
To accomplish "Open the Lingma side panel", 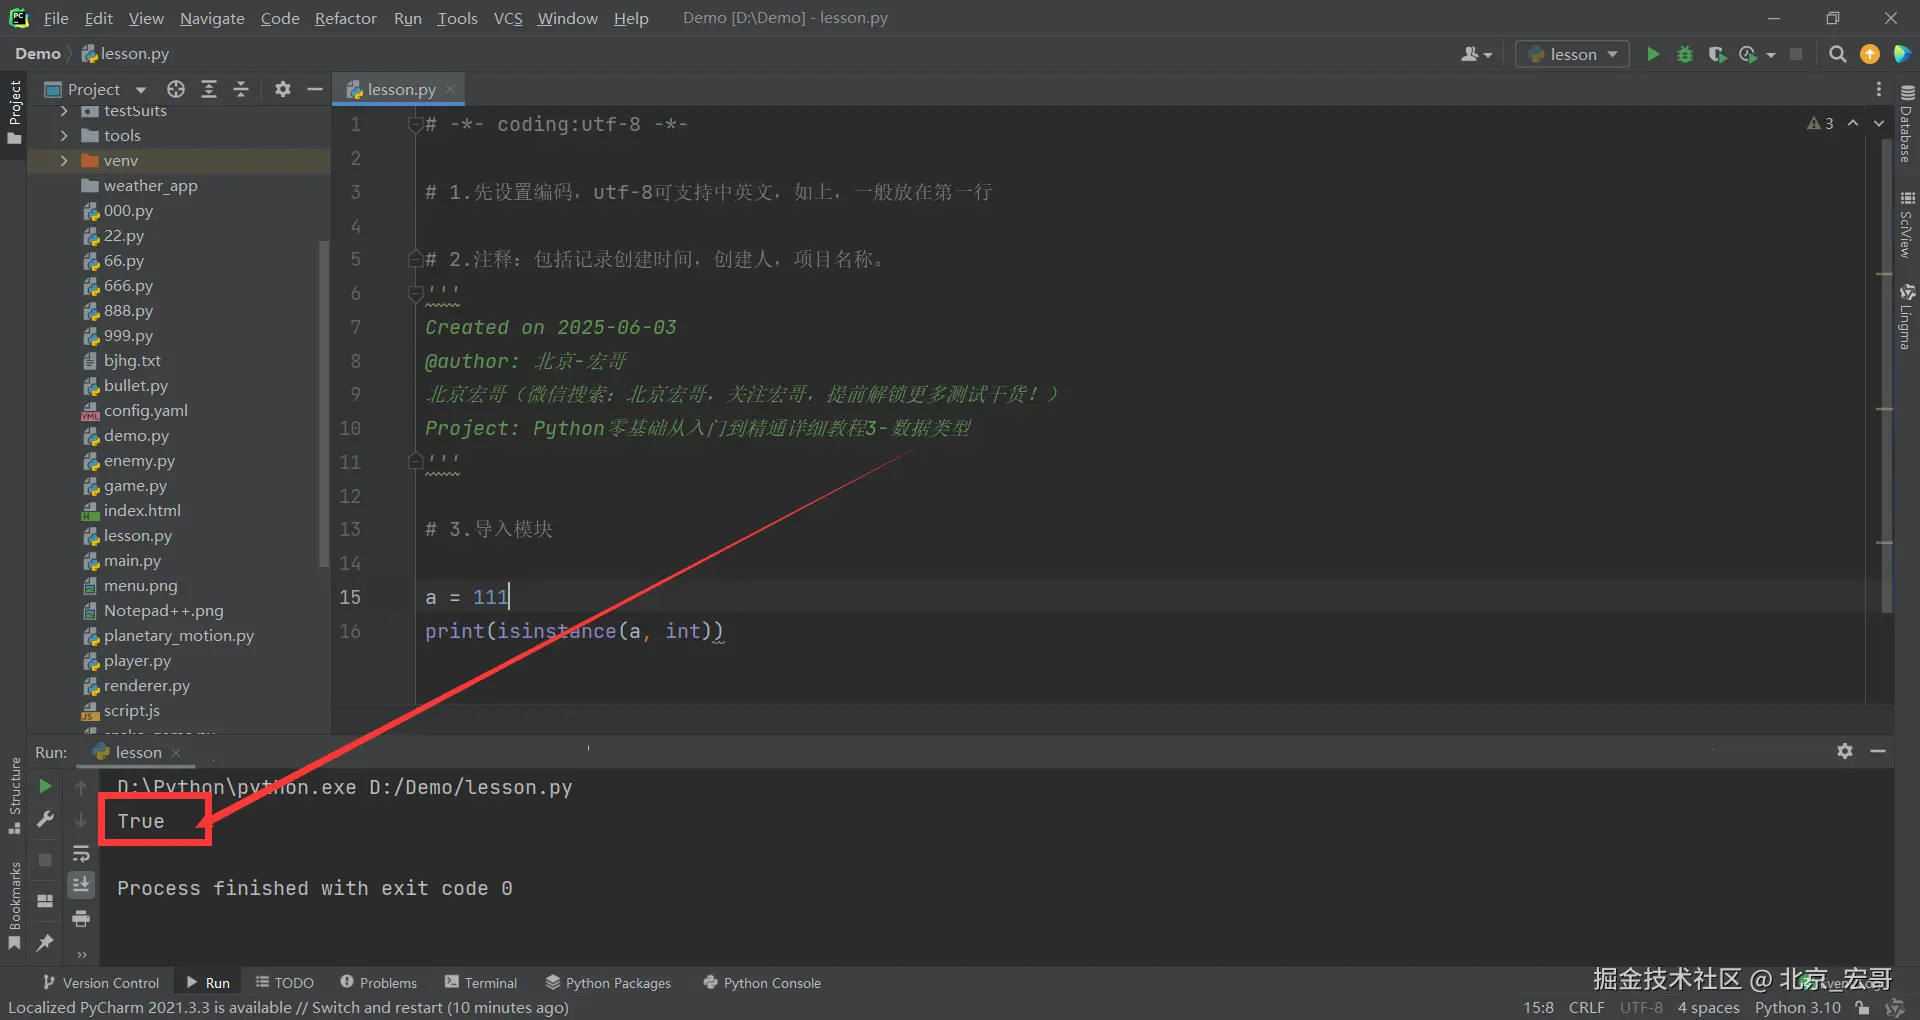I will (1907, 317).
